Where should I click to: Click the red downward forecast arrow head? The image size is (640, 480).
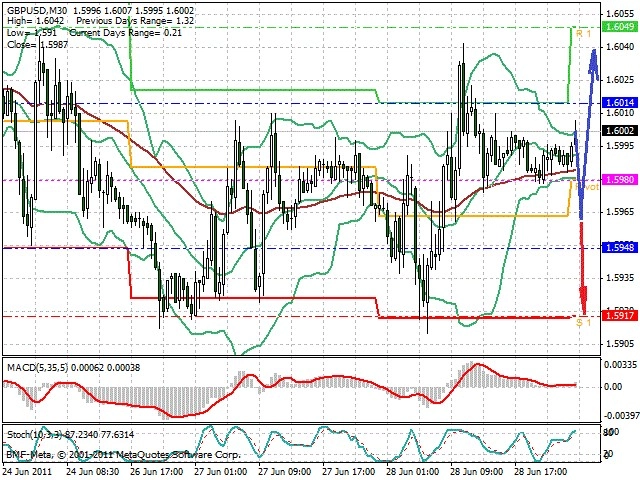point(584,300)
